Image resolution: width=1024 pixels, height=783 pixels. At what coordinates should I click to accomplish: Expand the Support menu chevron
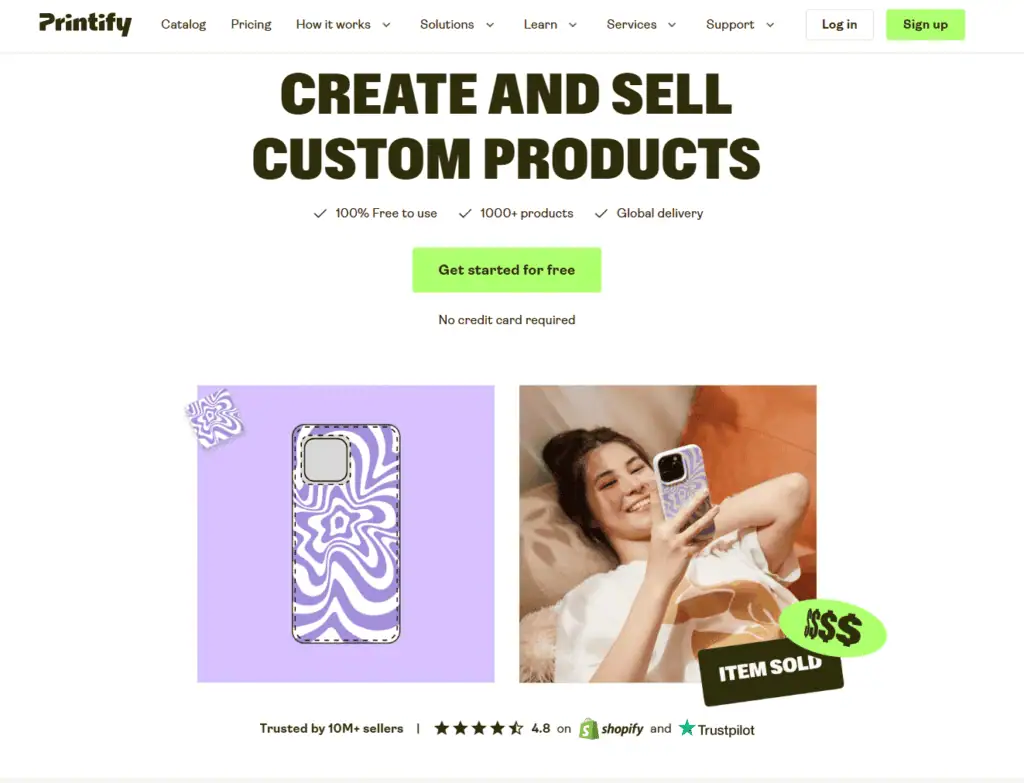[x=770, y=25]
